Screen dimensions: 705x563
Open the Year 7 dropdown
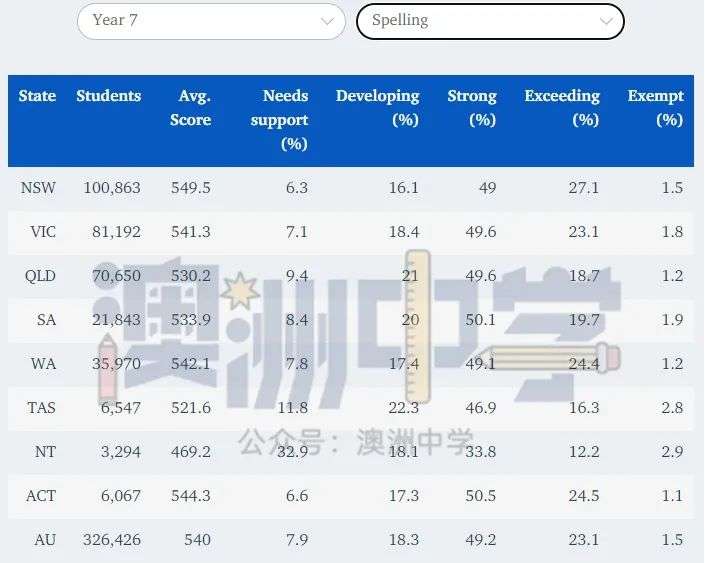pyautogui.click(x=210, y=21)
